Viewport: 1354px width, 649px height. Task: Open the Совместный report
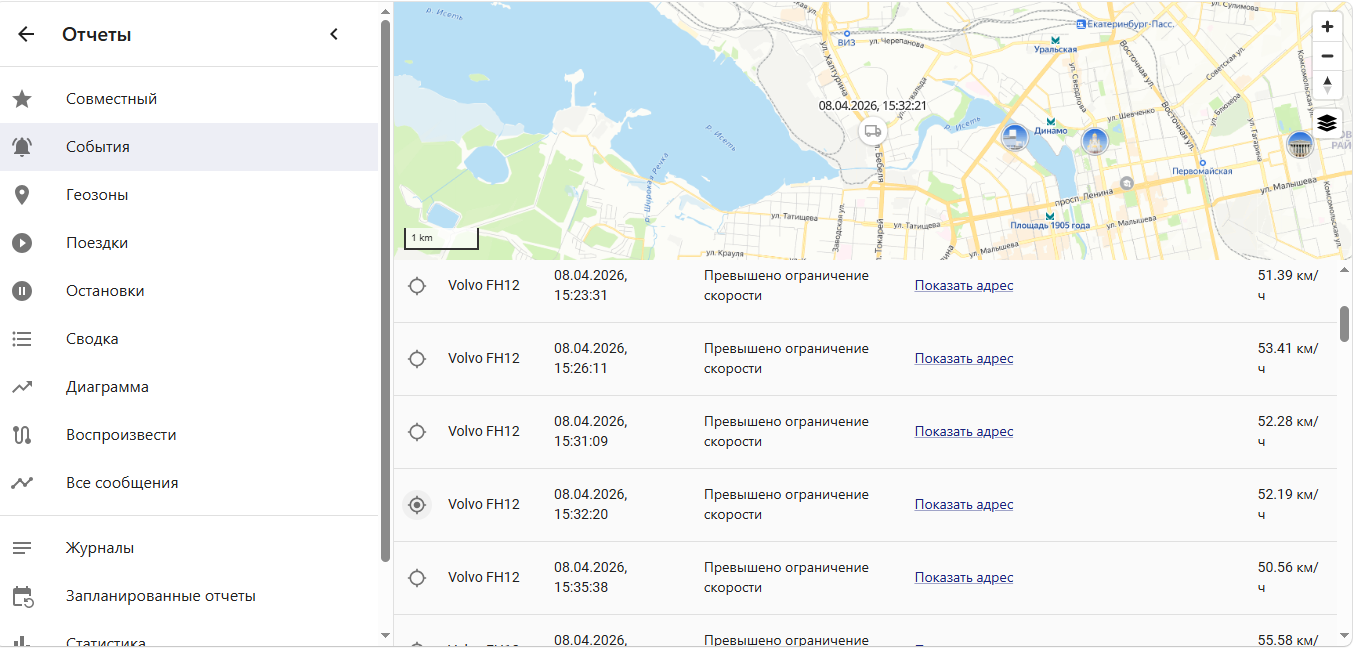click(190, 99)
